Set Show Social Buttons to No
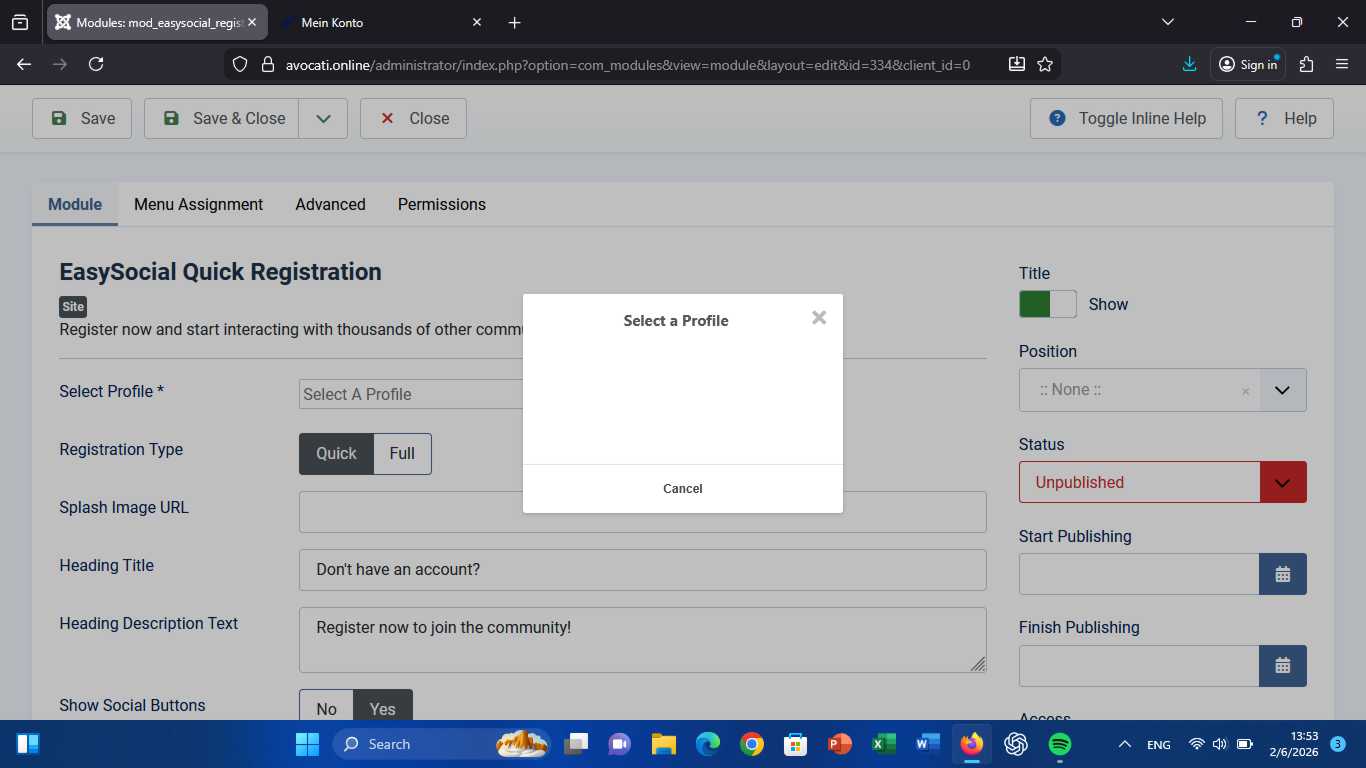The width and height of the screenshot is (1366, 768). coord(327,708)
